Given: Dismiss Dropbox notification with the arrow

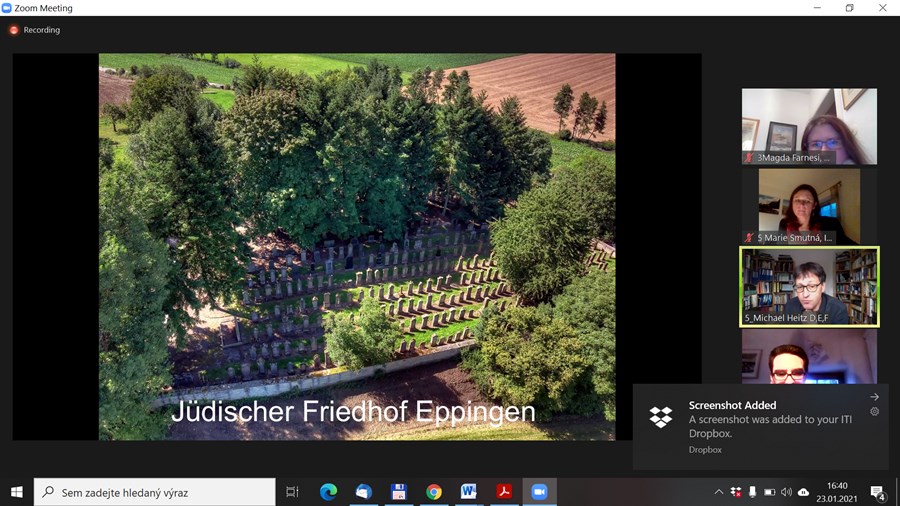Looking at the screenshot, I should pyautogui.click(x=874, y=397).
